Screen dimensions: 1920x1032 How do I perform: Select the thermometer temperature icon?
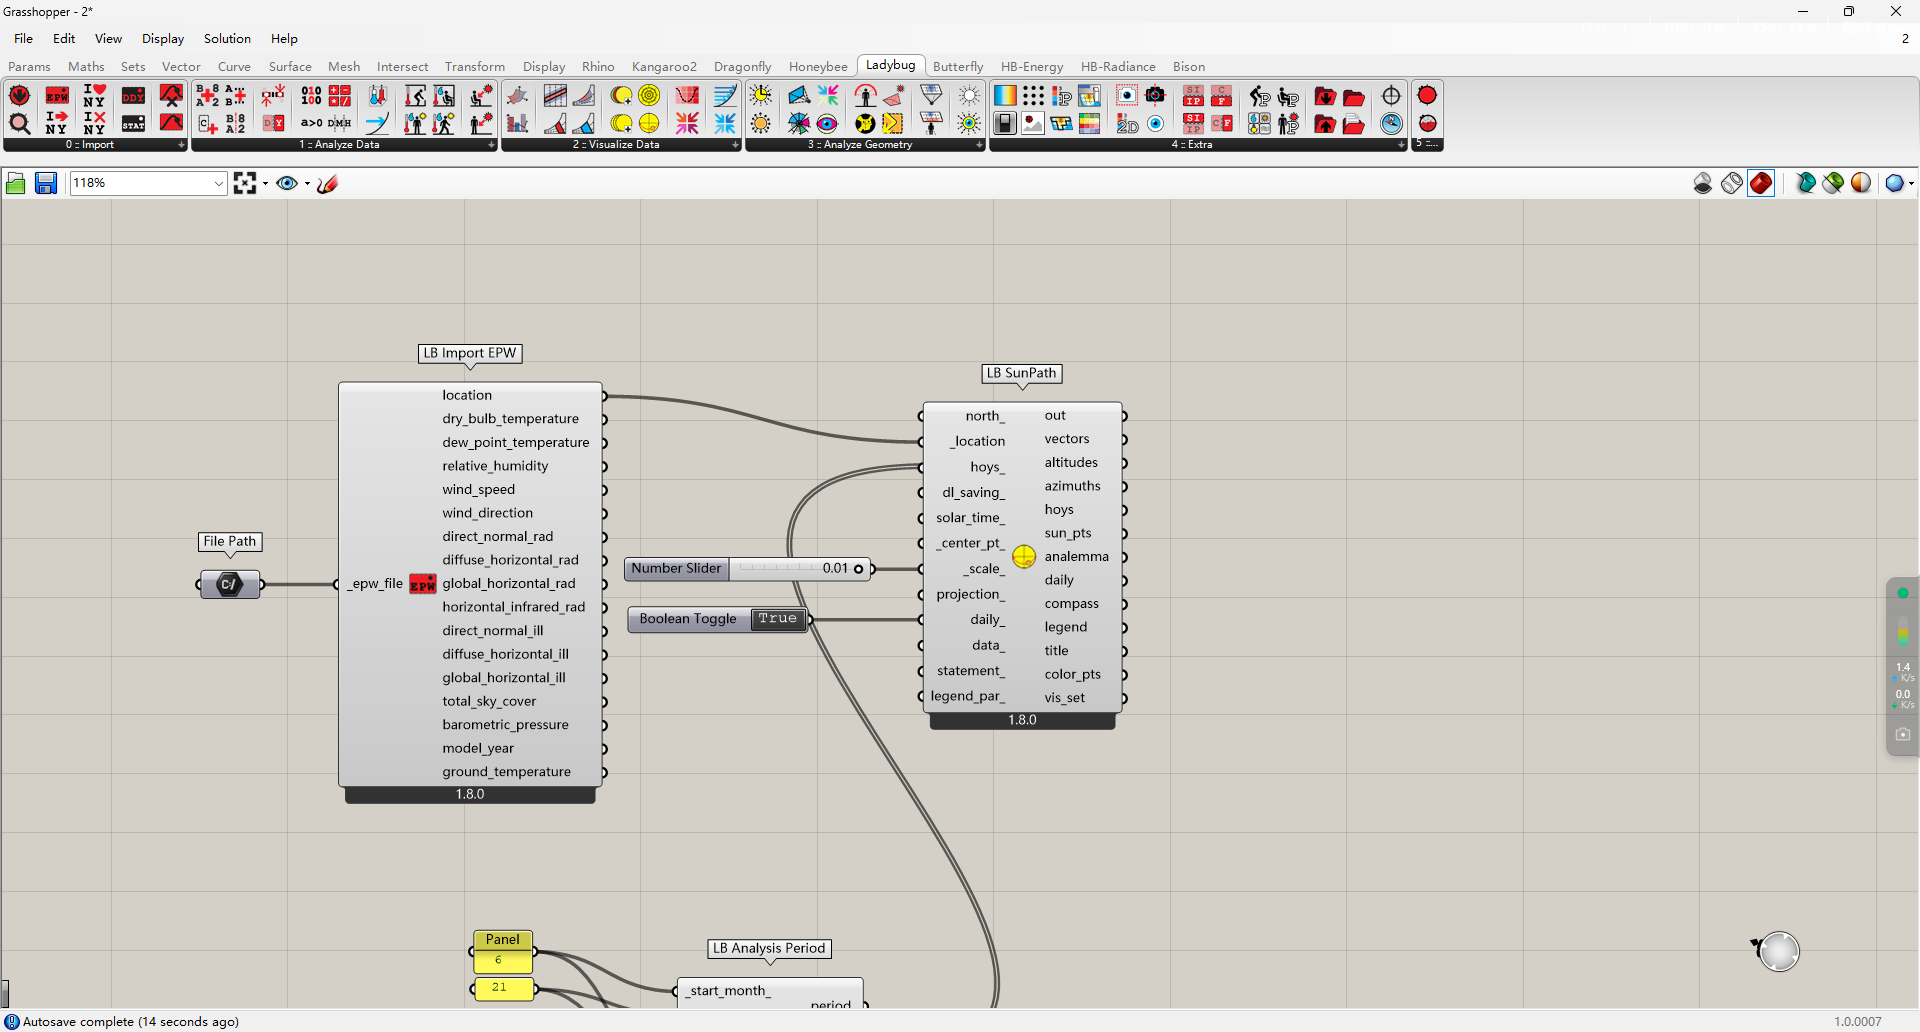click(x=377, y=96)
